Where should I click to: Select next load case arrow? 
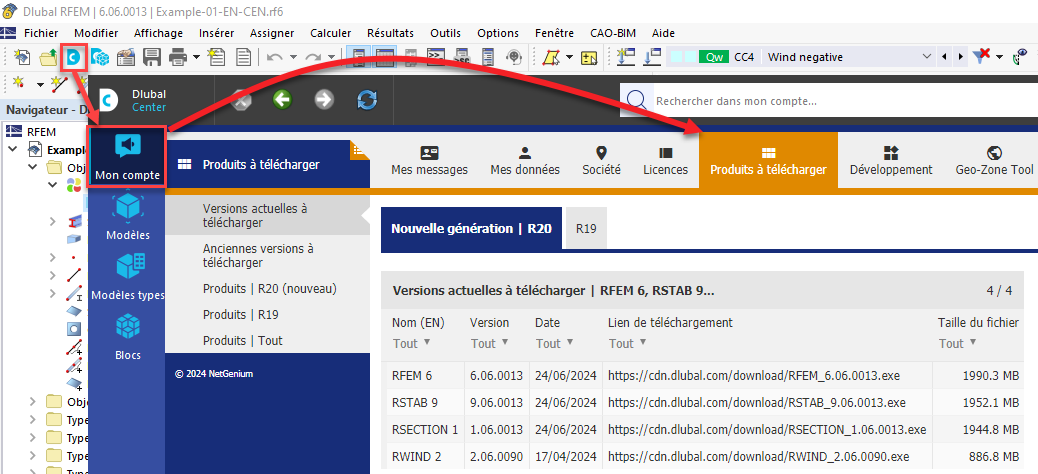960,57
